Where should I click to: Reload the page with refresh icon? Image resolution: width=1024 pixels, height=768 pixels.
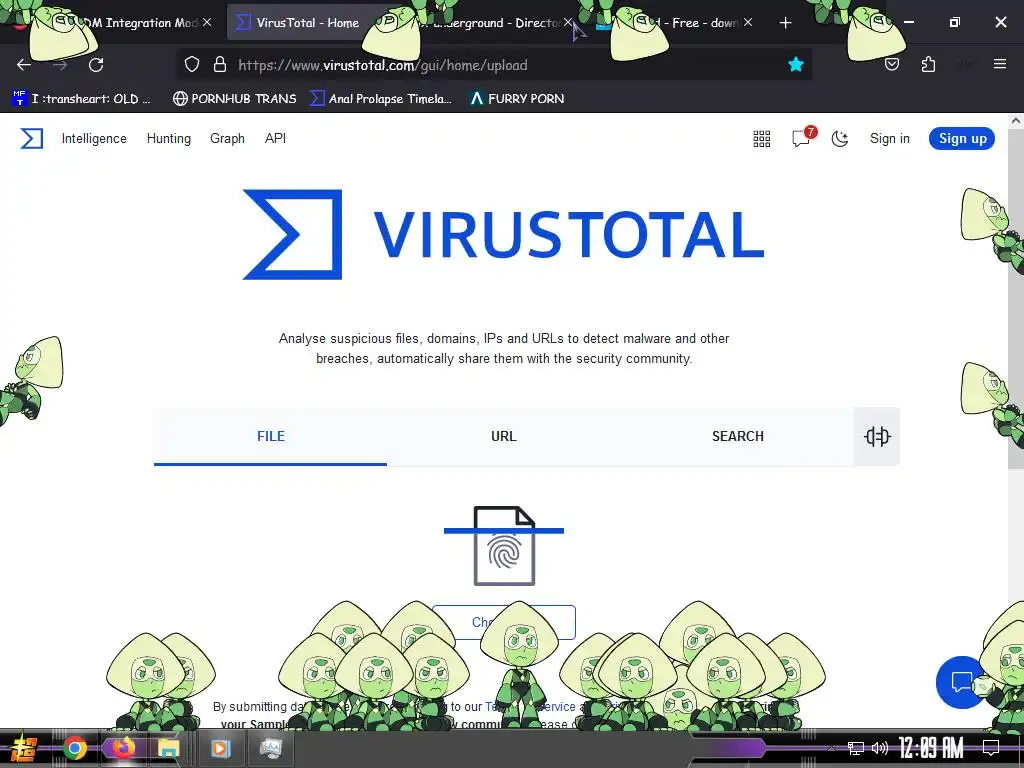(x=96, y=65)
